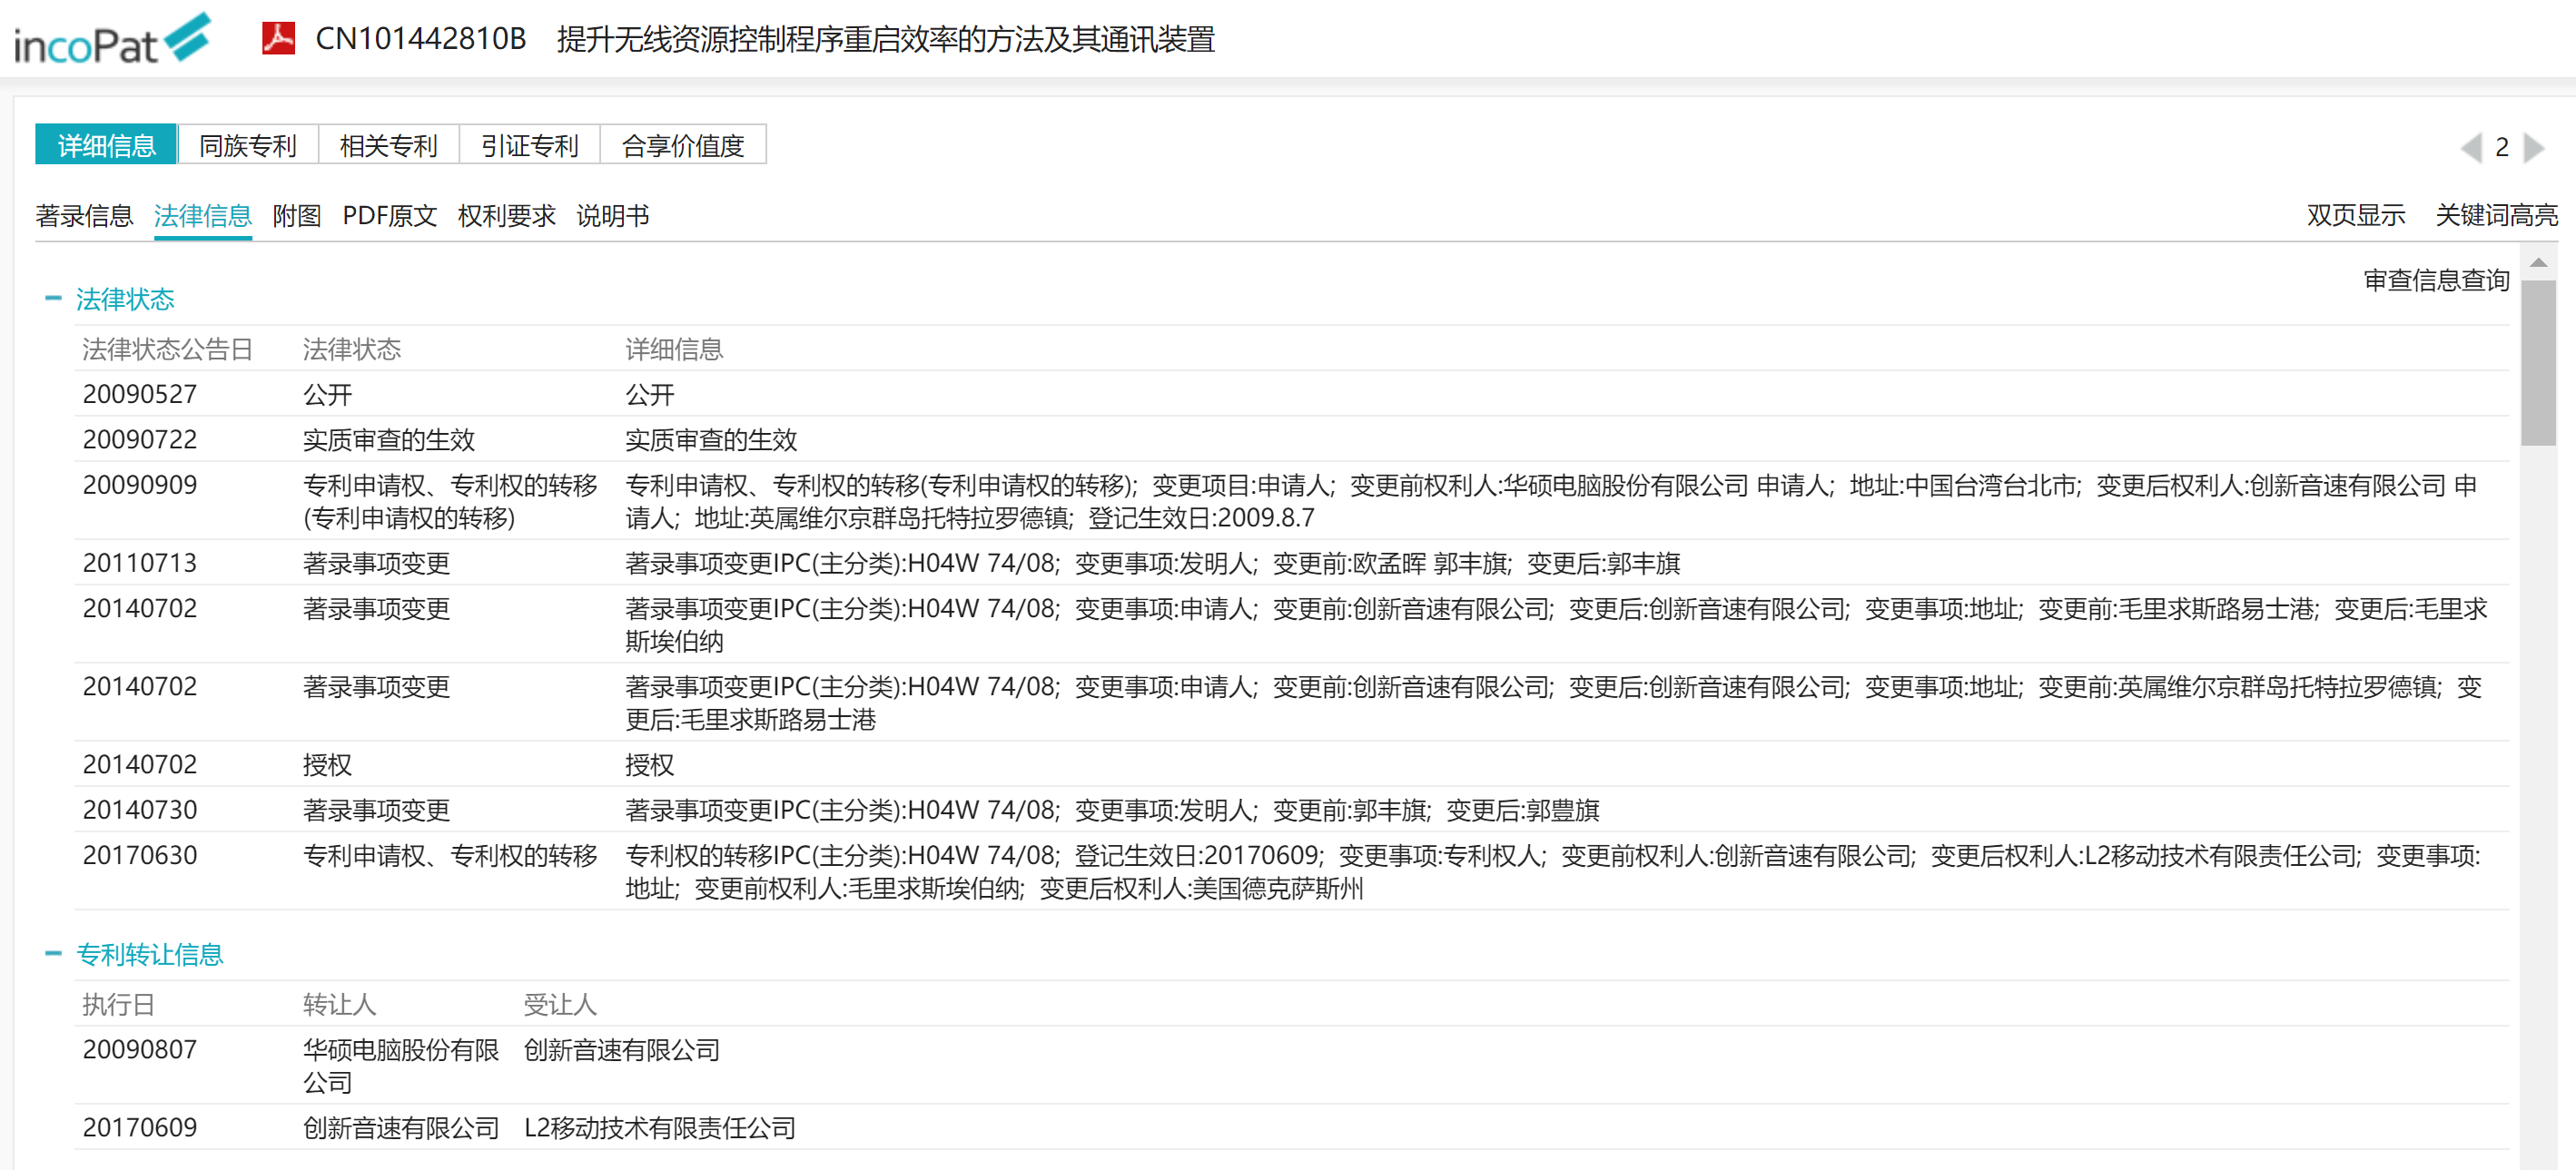Click scrollbar up arrow
This screenshot has width=2576, height=1170.
(x=2538, y=263)
